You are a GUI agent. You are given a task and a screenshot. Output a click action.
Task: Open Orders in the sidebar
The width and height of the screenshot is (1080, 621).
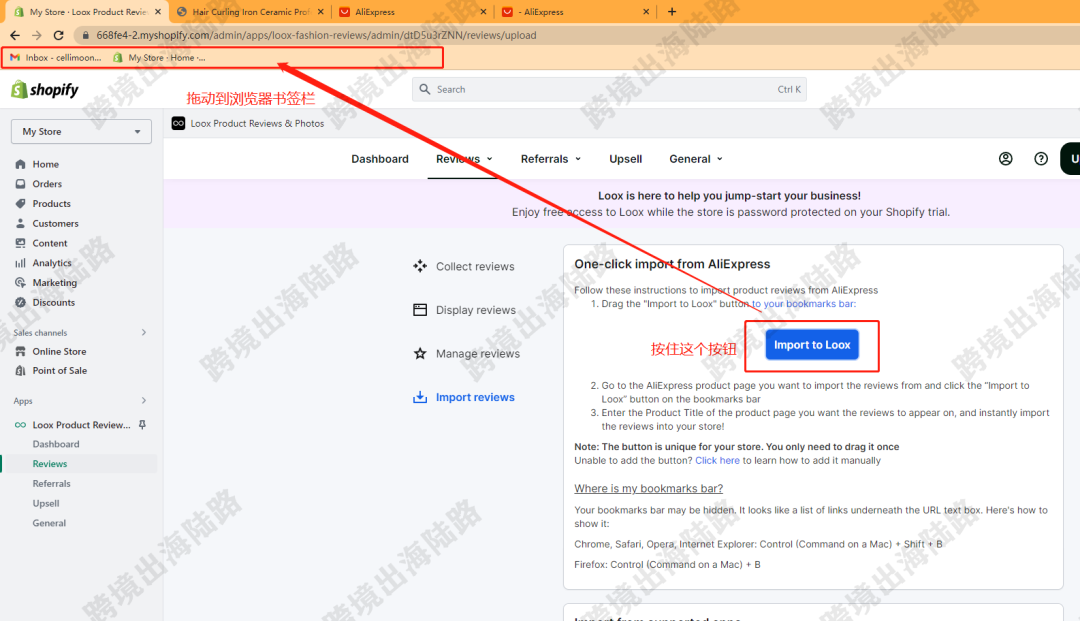tap(47, 184)
